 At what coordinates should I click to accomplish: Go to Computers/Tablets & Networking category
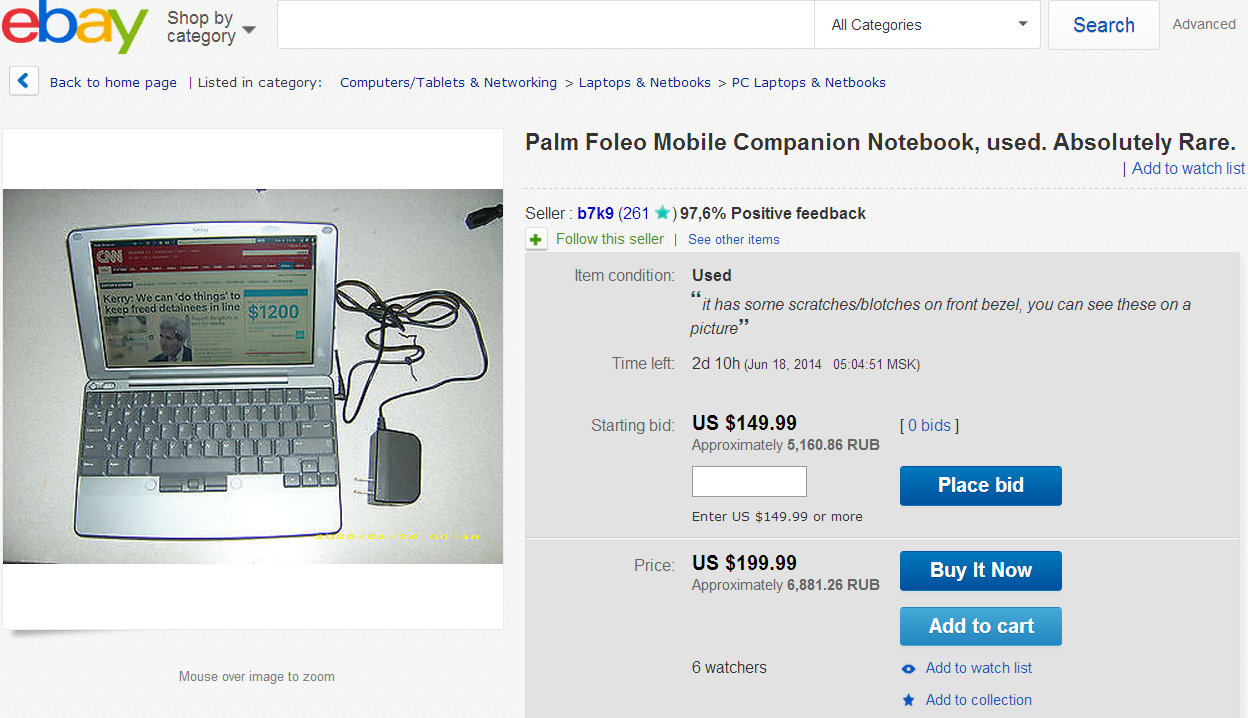coord(448,83)
